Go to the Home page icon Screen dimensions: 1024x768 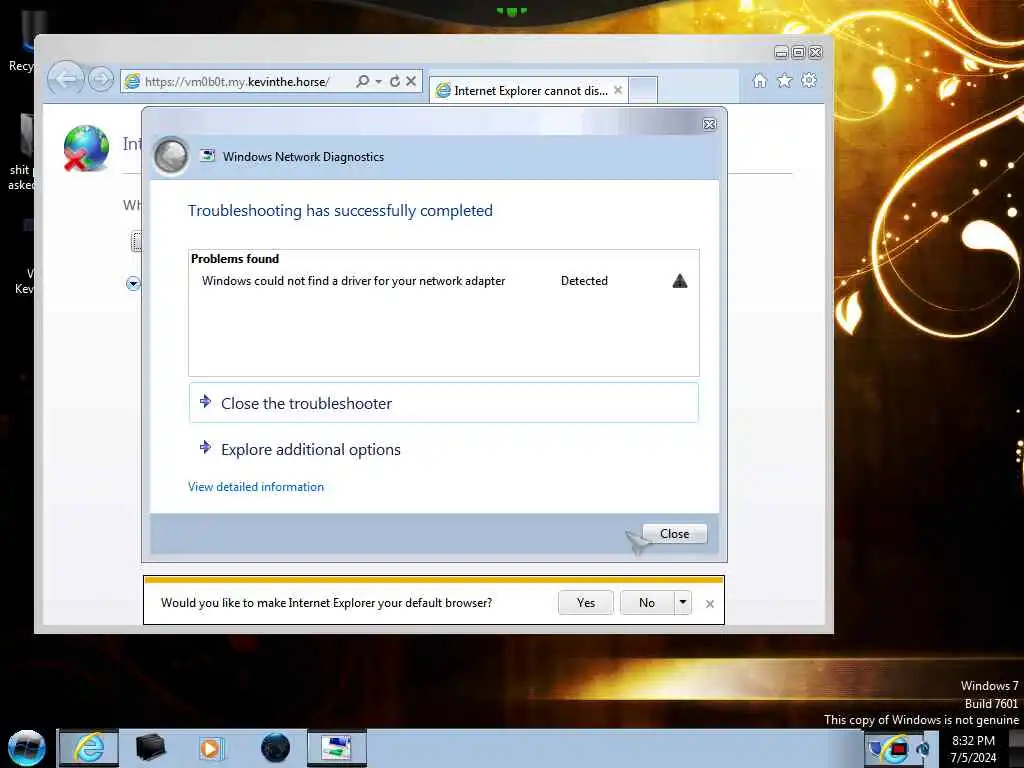click(x=760, y=81)
